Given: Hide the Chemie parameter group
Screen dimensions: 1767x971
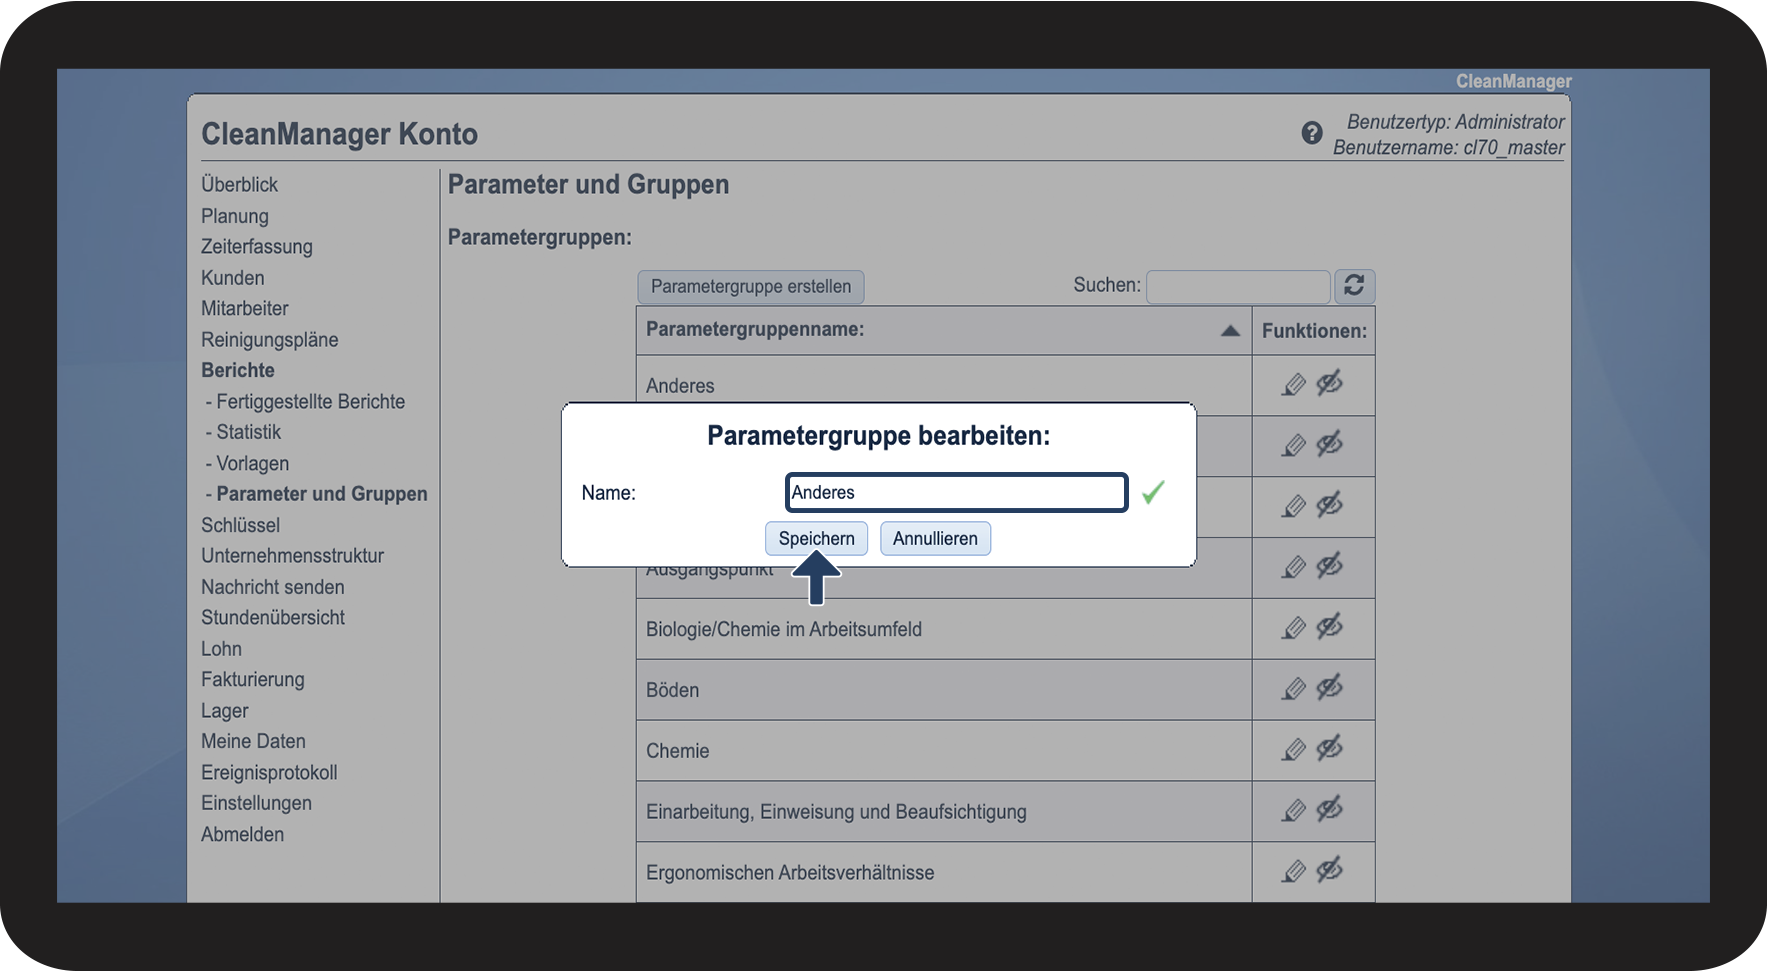Looking at the screenshot, I should (x=1329, y=749).
